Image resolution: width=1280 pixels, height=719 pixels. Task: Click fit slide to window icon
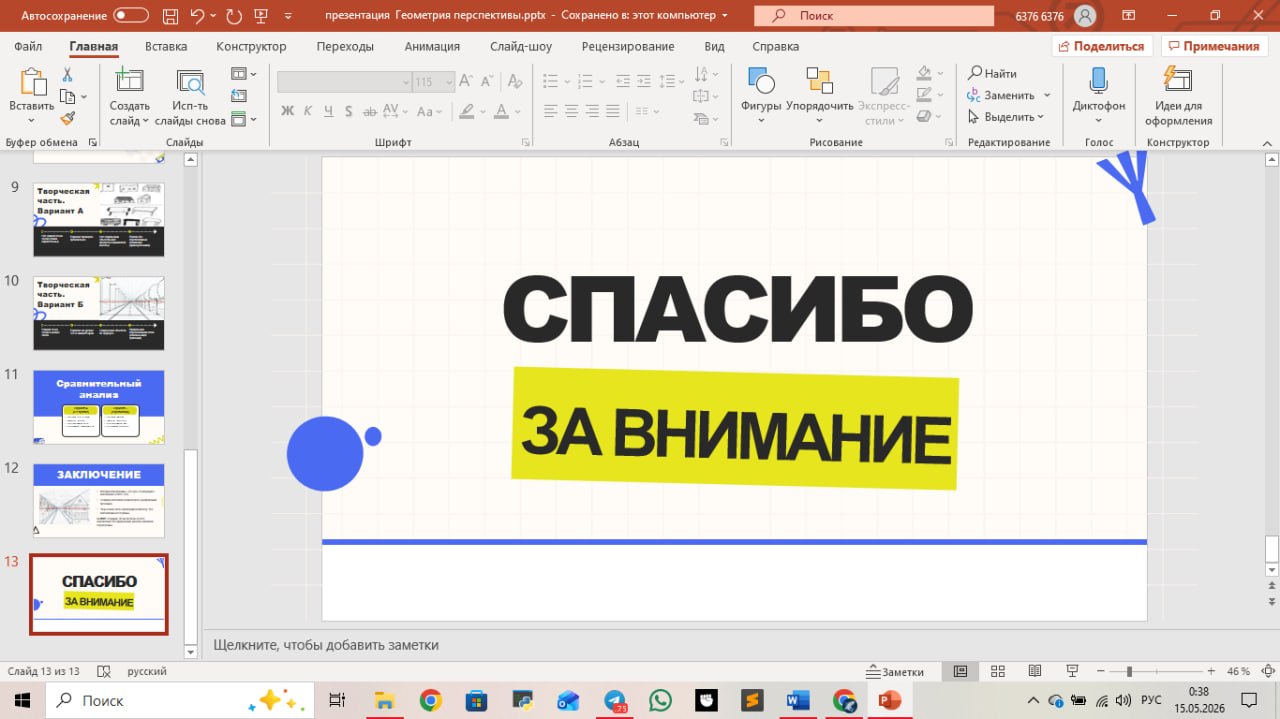1268,671
